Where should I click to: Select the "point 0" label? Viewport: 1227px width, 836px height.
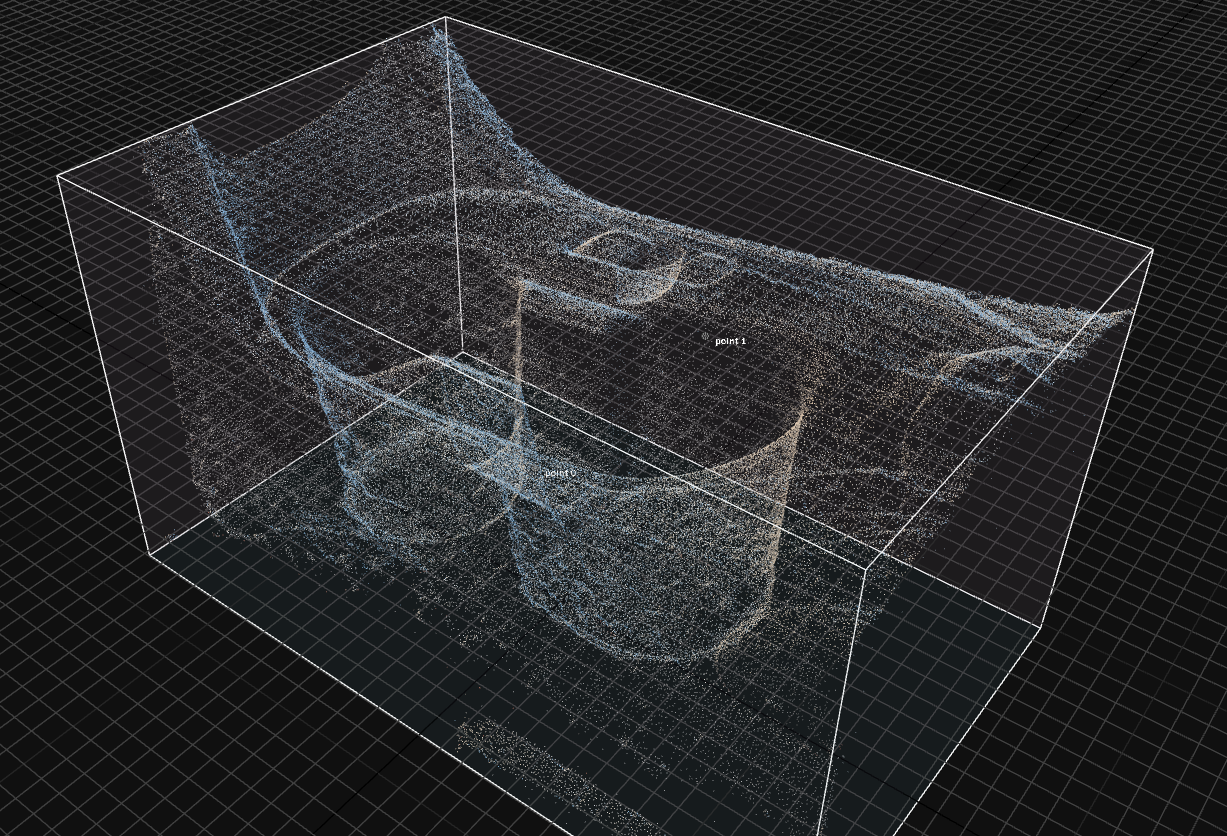(x=559, y=473)
